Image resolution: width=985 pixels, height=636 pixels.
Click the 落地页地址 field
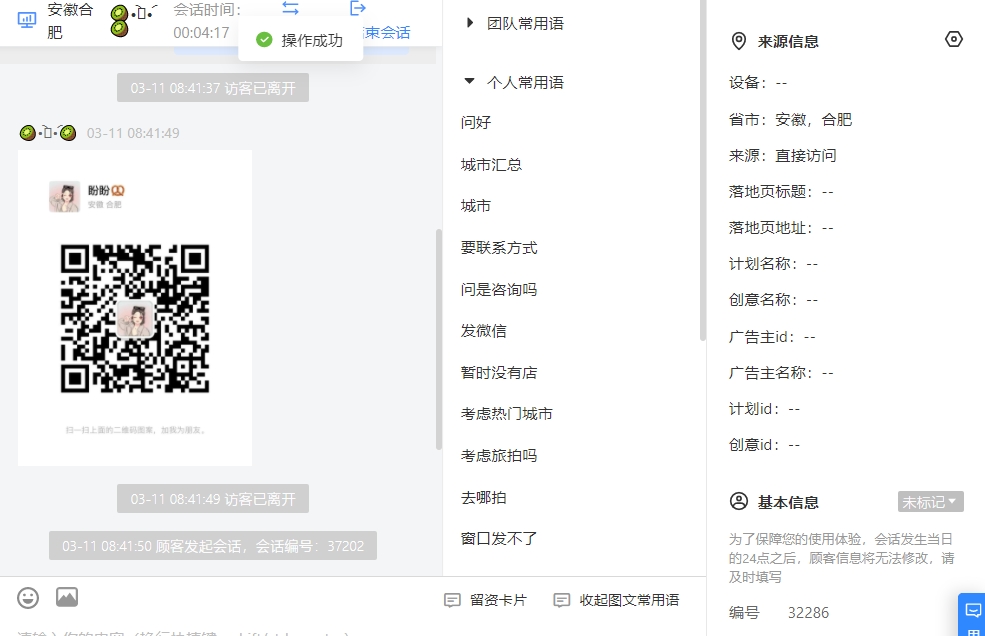pos(781,228)
